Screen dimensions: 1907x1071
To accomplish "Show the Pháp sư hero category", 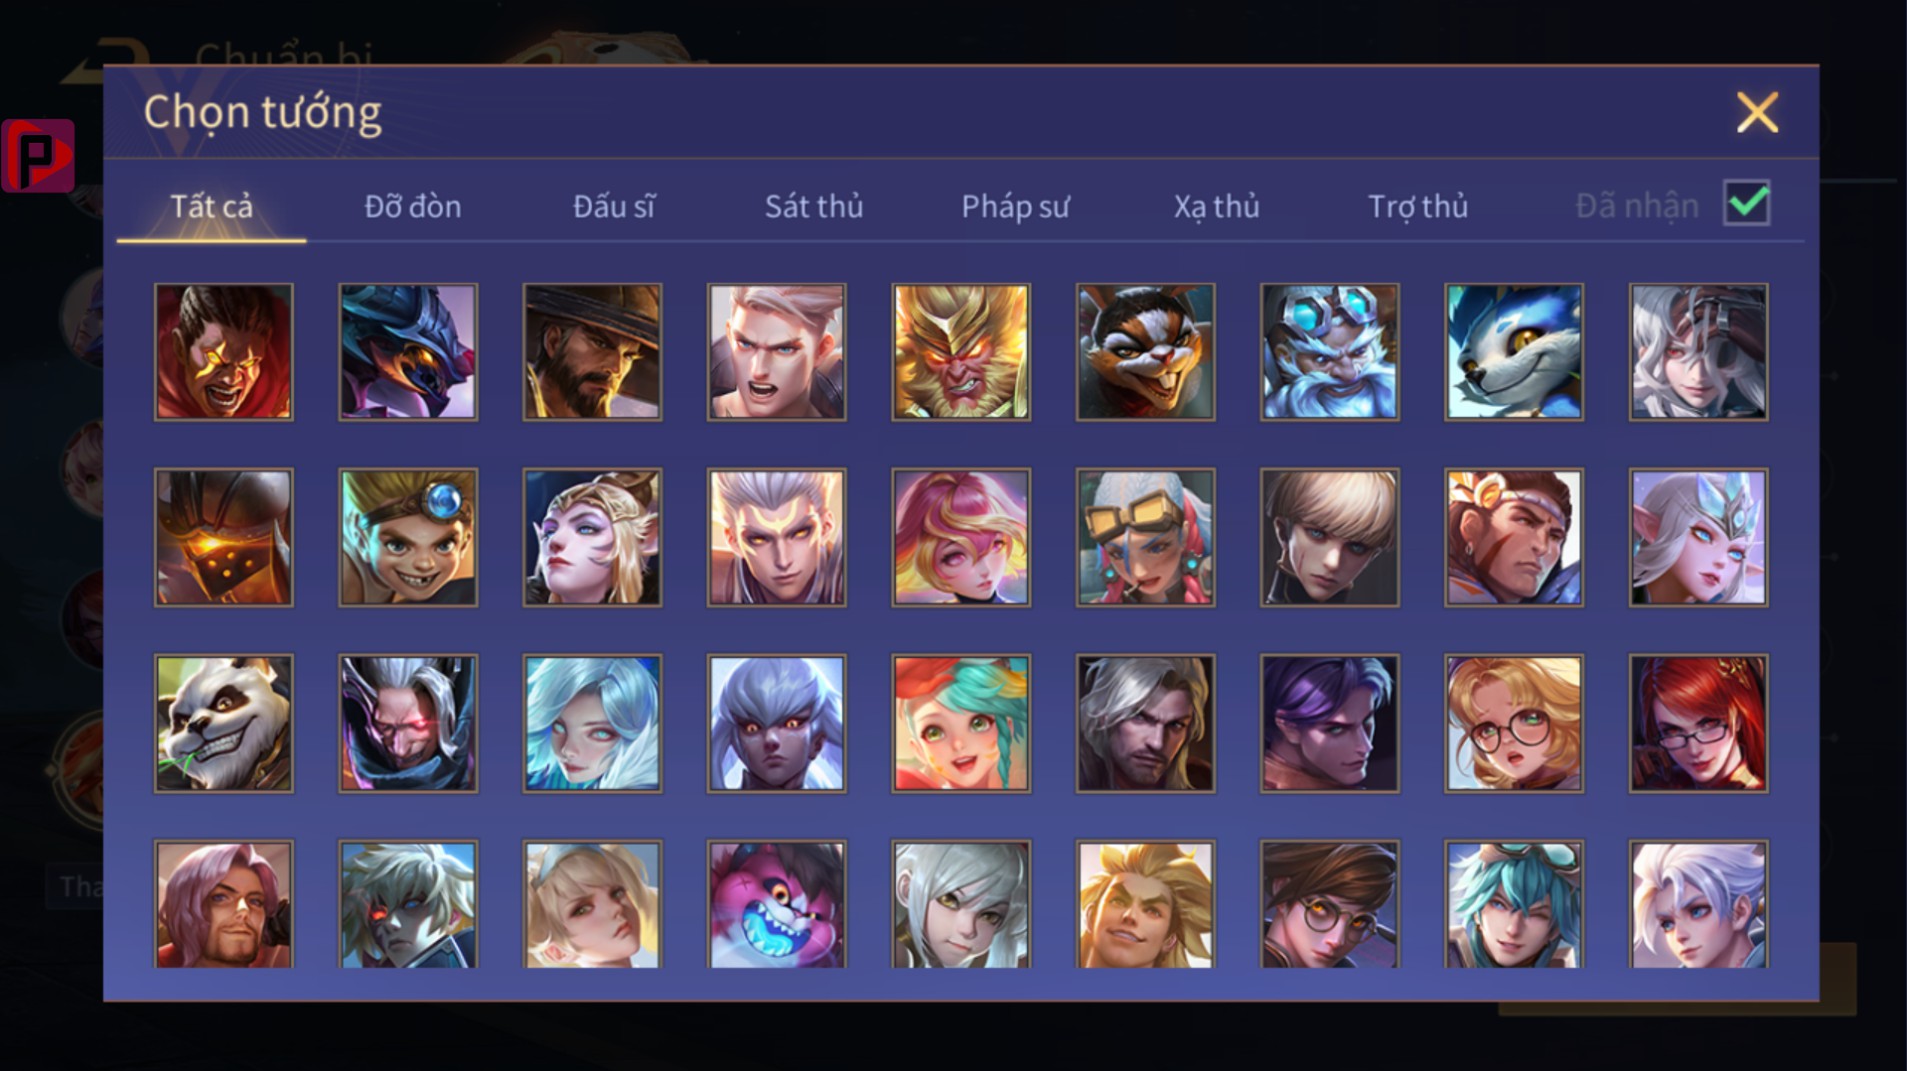I will (1015, 206).
